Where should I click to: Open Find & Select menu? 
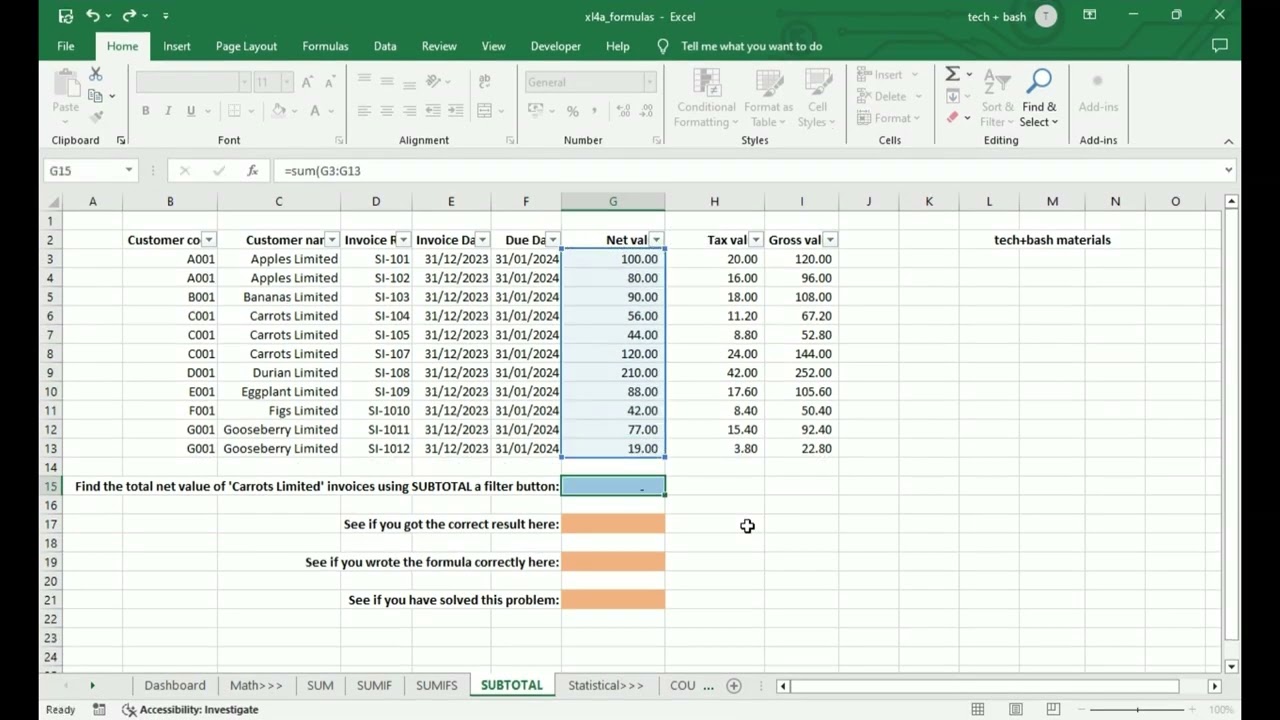pos(1039,99)
